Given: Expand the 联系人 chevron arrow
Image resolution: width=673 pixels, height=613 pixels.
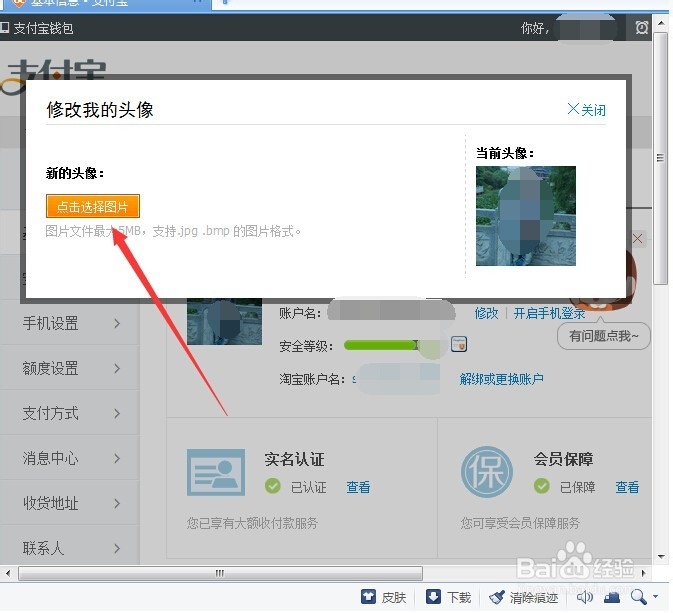Looking at the screenshot, I should 117,548.
